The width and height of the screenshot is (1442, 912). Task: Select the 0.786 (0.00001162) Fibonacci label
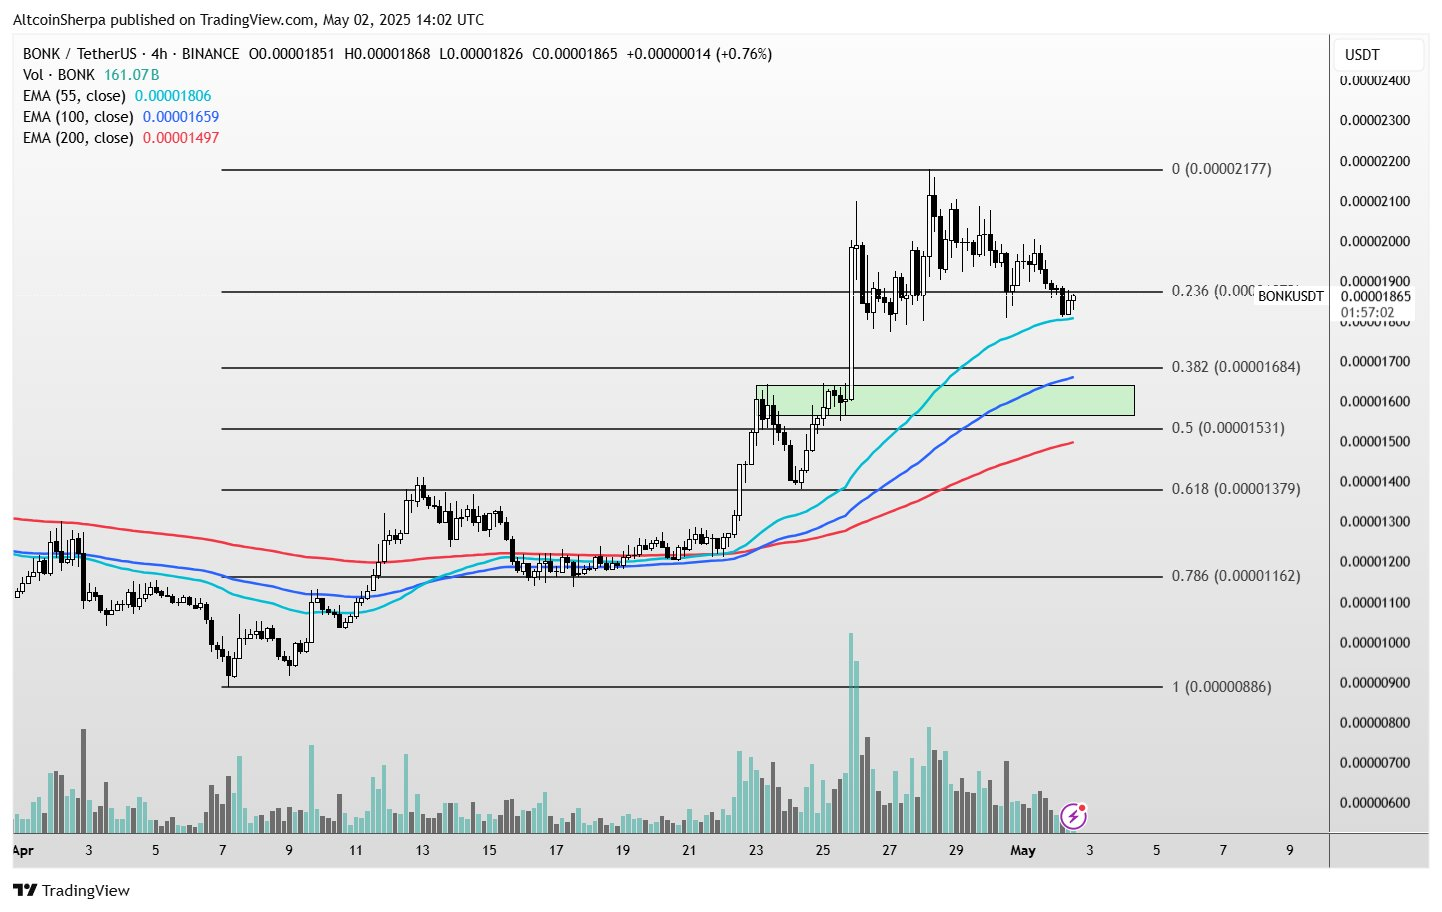click(x=1236, y=576)
